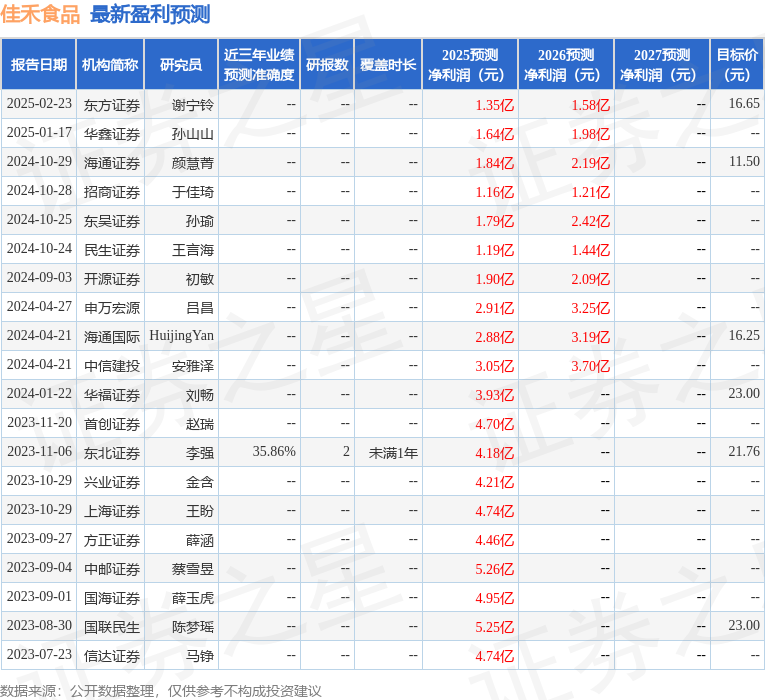The width and height of the screenshot is (765, 700).
Task: Click the 1.98亿 profit value
Action: 591,134
